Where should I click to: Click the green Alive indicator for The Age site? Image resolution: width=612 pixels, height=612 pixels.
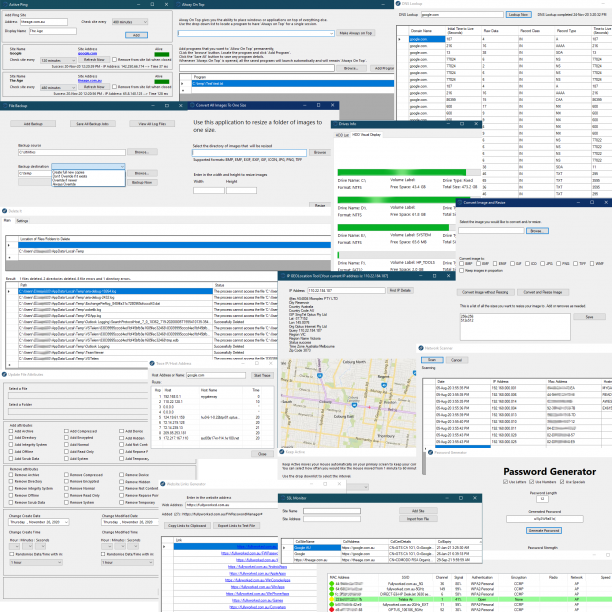162,82
